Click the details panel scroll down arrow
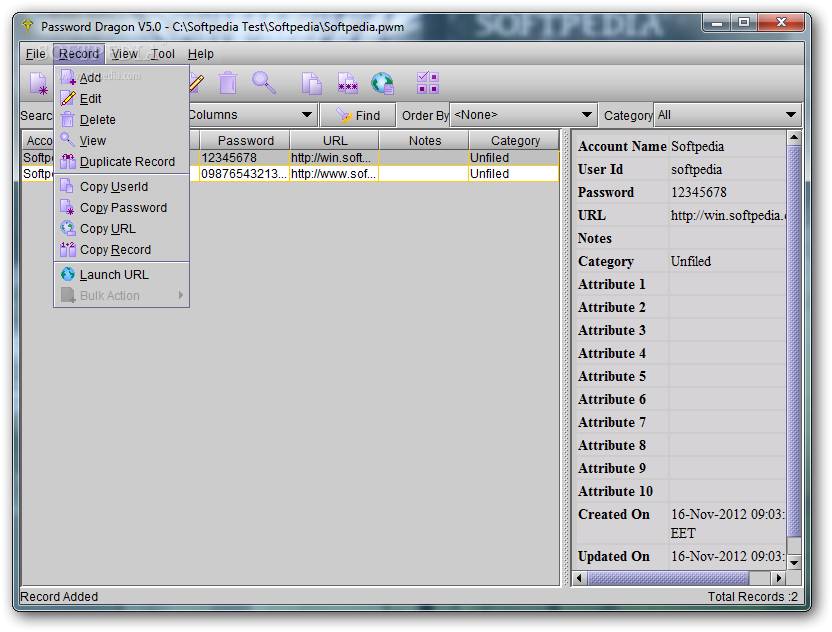The height and width of the screenshot is (632, 832). tap(794, 562)
